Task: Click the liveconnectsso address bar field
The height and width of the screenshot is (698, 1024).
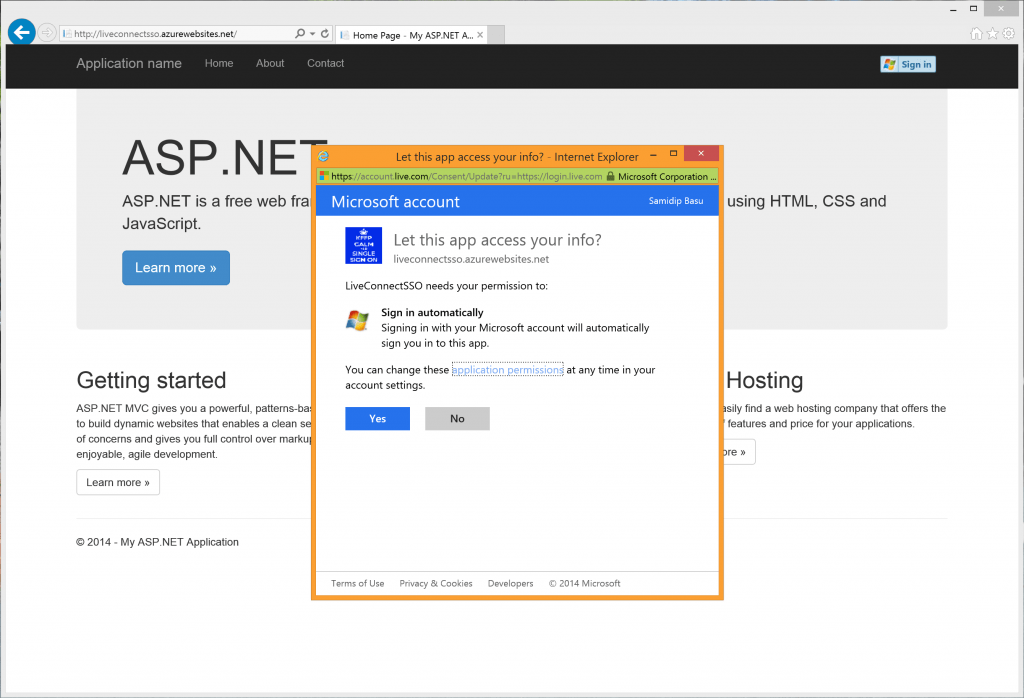Action: [175, 34]
